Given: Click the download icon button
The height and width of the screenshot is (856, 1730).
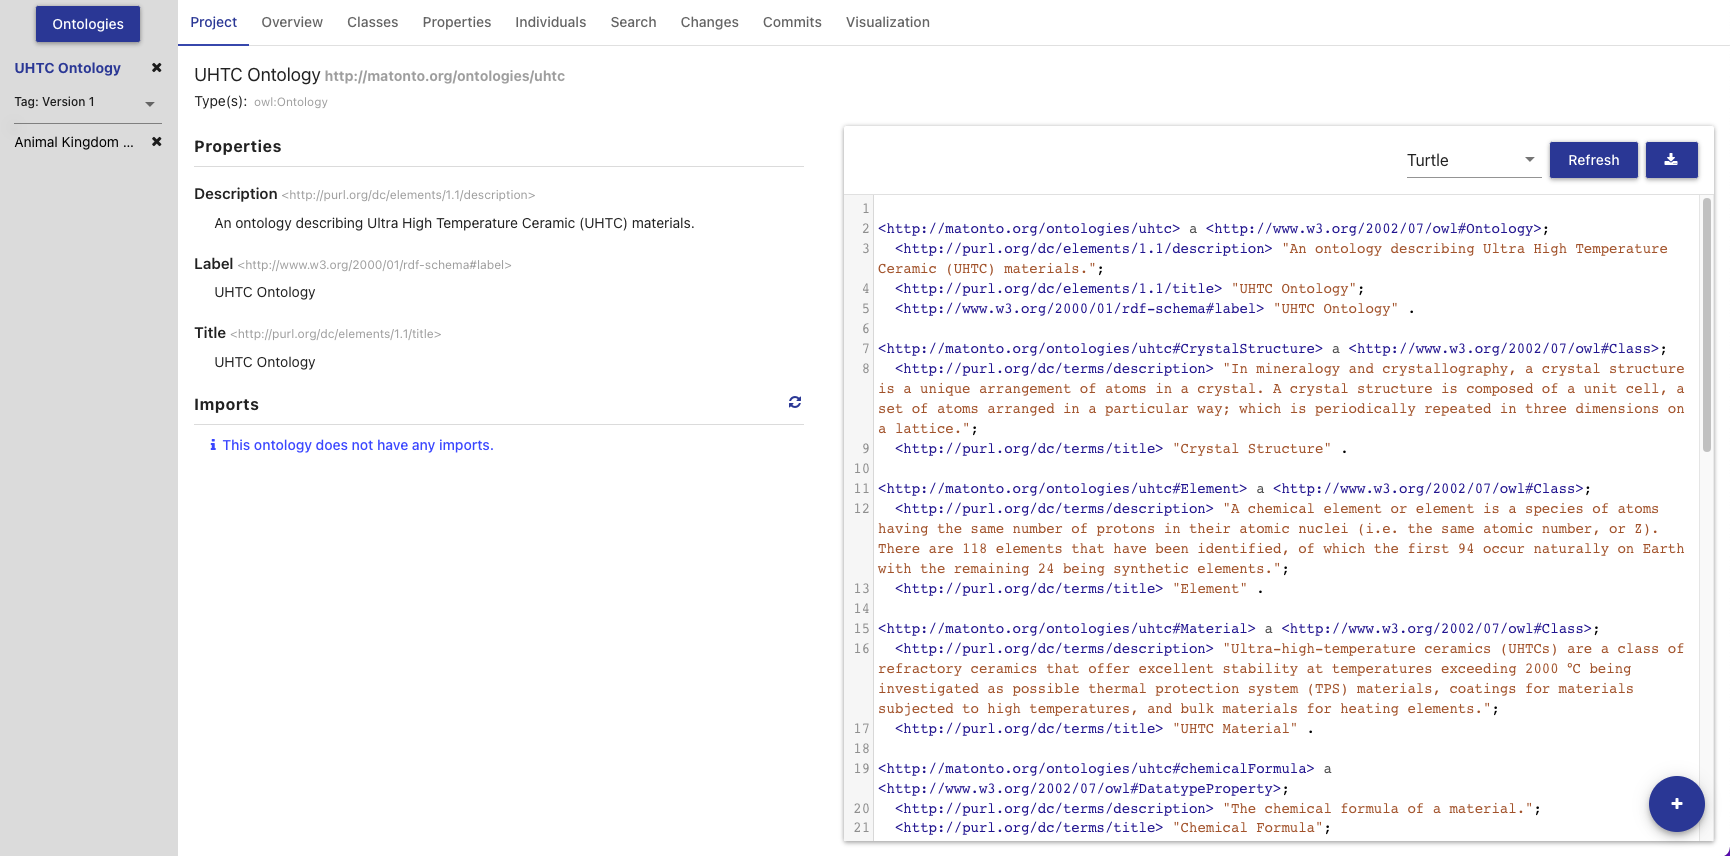Looking at the screenshot, I should 1671,160.
